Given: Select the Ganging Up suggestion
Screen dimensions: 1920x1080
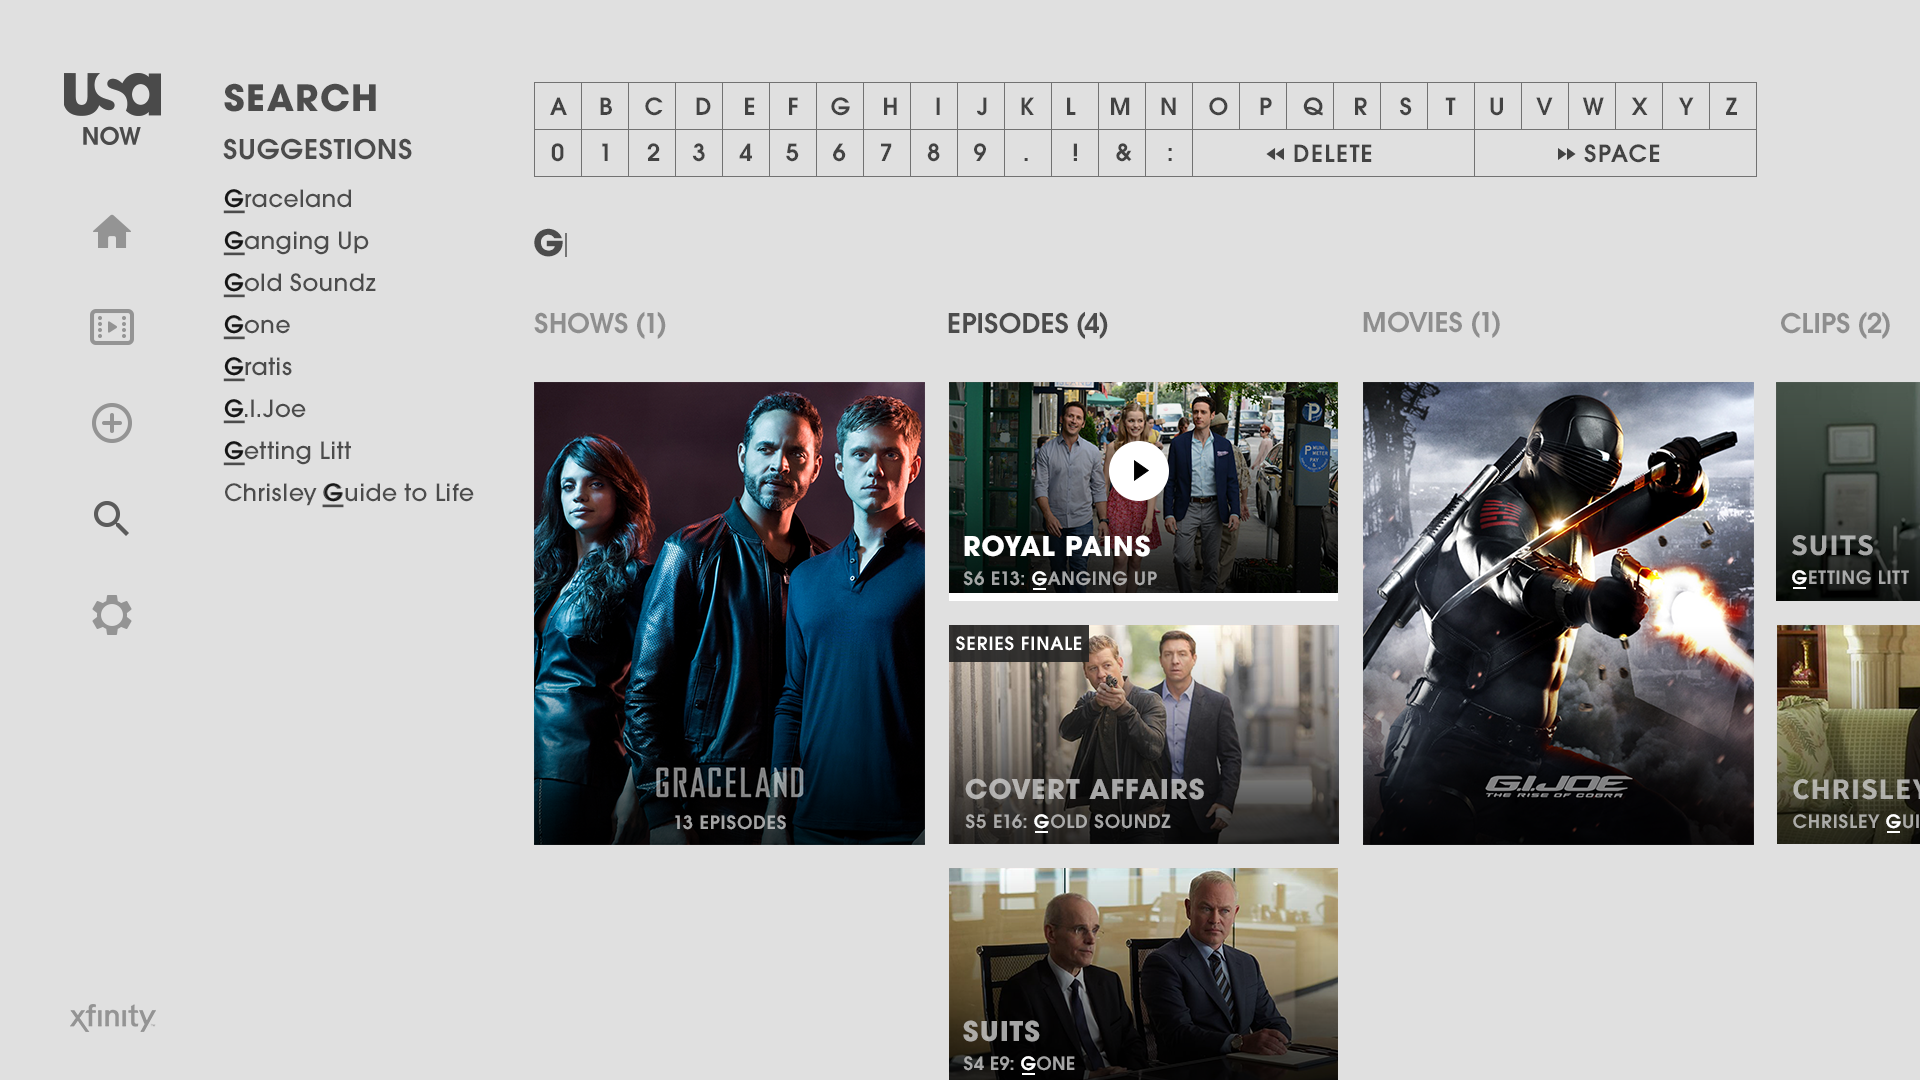Looking at the screenshot, I should pos(296,241).
